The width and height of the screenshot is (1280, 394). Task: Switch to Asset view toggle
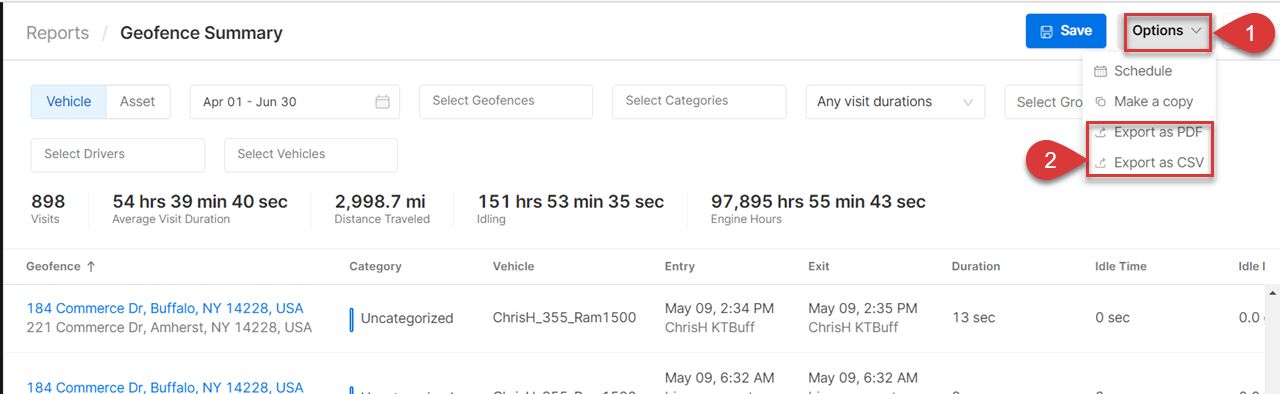pos(138,102)
